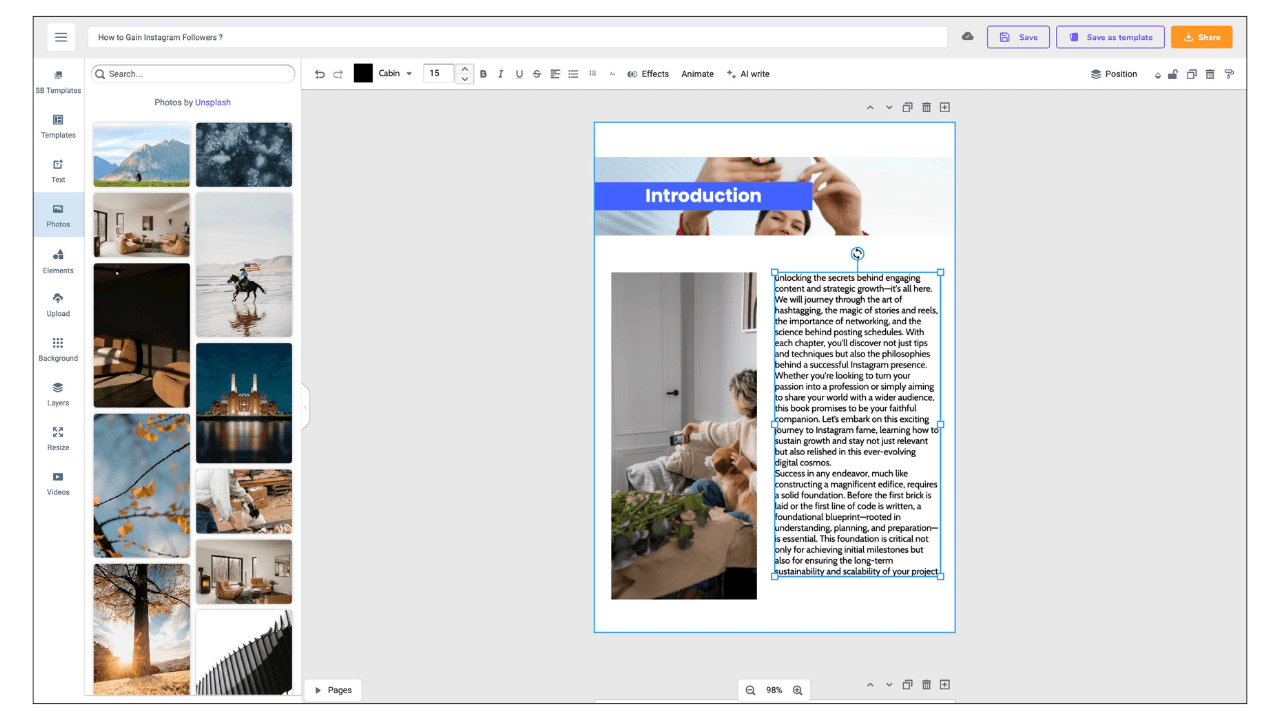Expand the Pages panel
This screenshot has height=720, width=1280.
click(333, 690)
